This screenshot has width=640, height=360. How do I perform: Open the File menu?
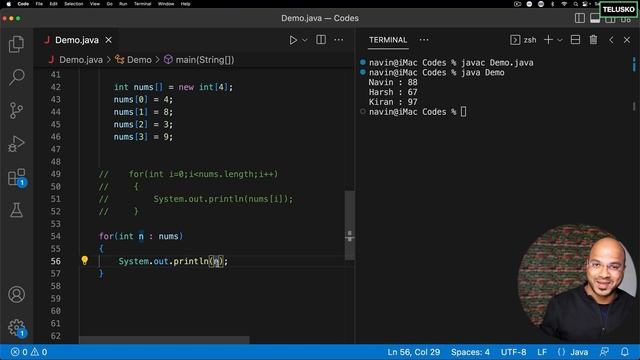click(x=39, y=4)
